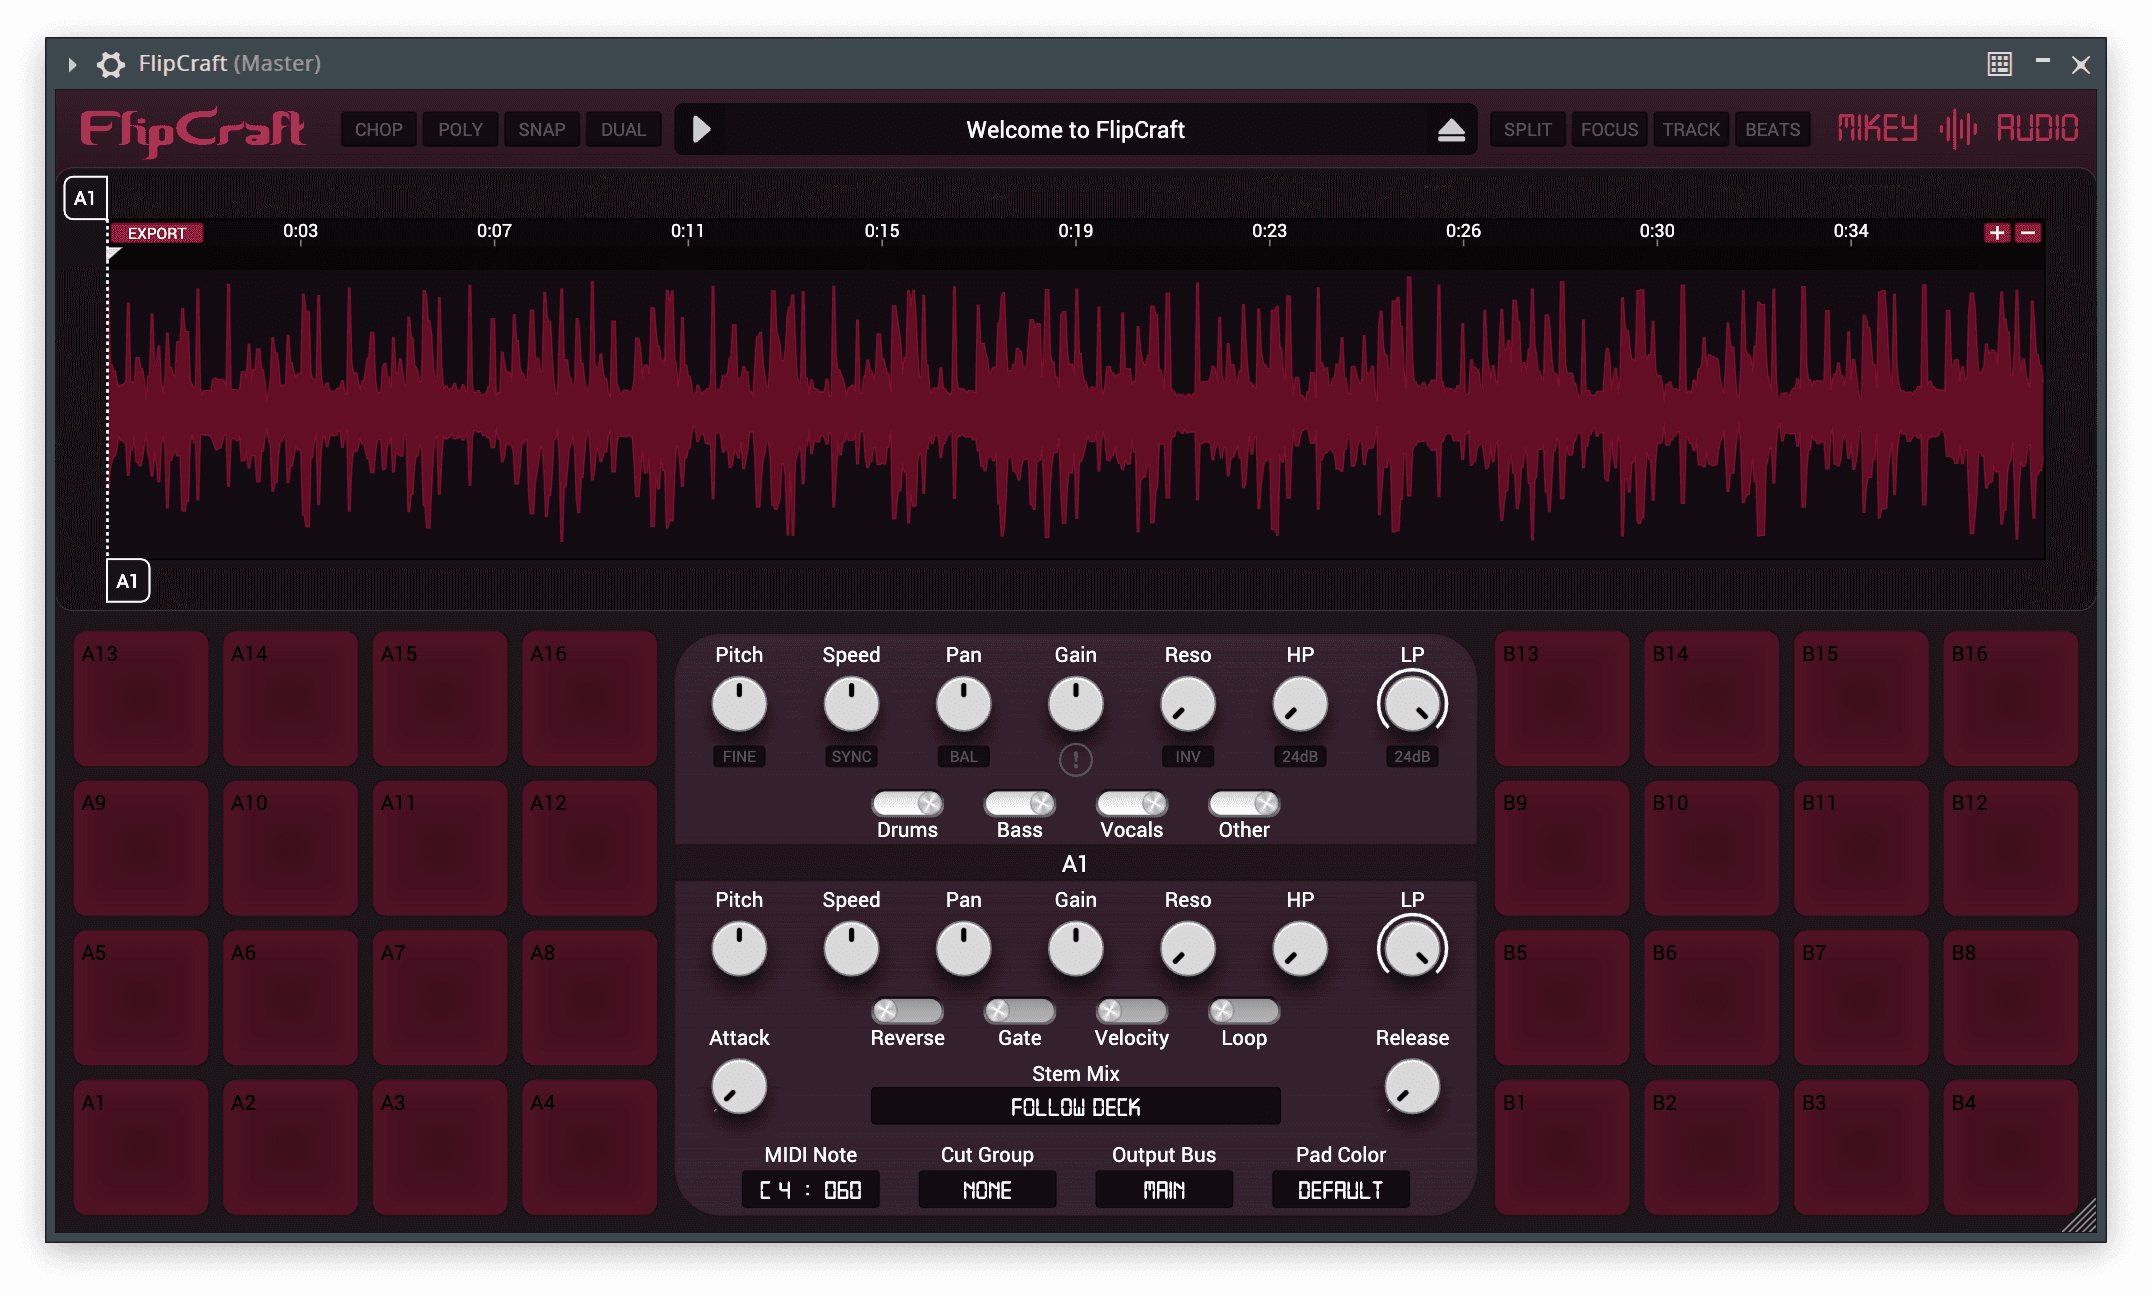Click the master HP knob

click(1300, 704)
